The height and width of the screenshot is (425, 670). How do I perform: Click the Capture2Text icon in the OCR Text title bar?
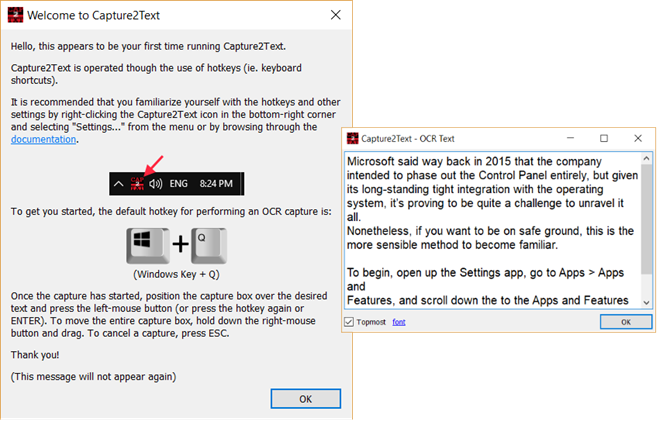(353, 138)
